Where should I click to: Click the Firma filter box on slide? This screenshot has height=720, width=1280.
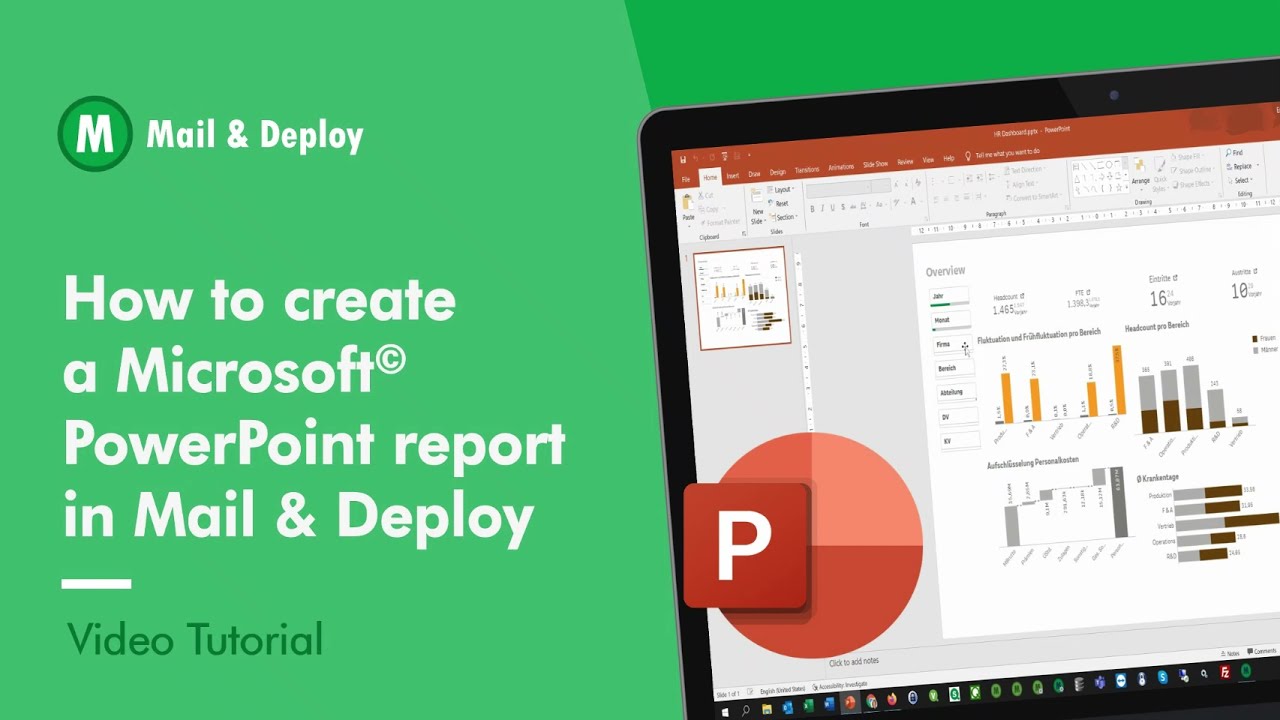[953, 346]
